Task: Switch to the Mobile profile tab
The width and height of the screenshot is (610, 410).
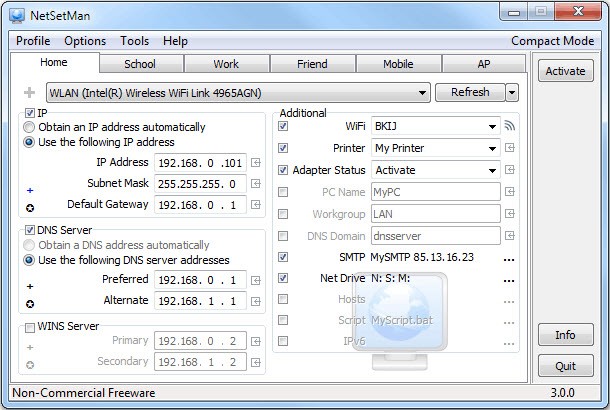Action: [x=399, y=64]
